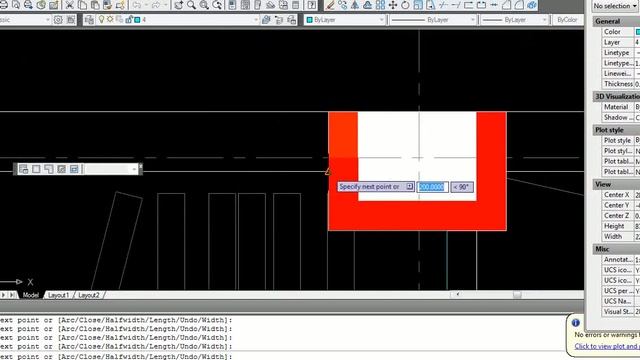The image size is (640, 360).
Task: Click the layer 4 color swatch
Action: [x=138, y=20]
